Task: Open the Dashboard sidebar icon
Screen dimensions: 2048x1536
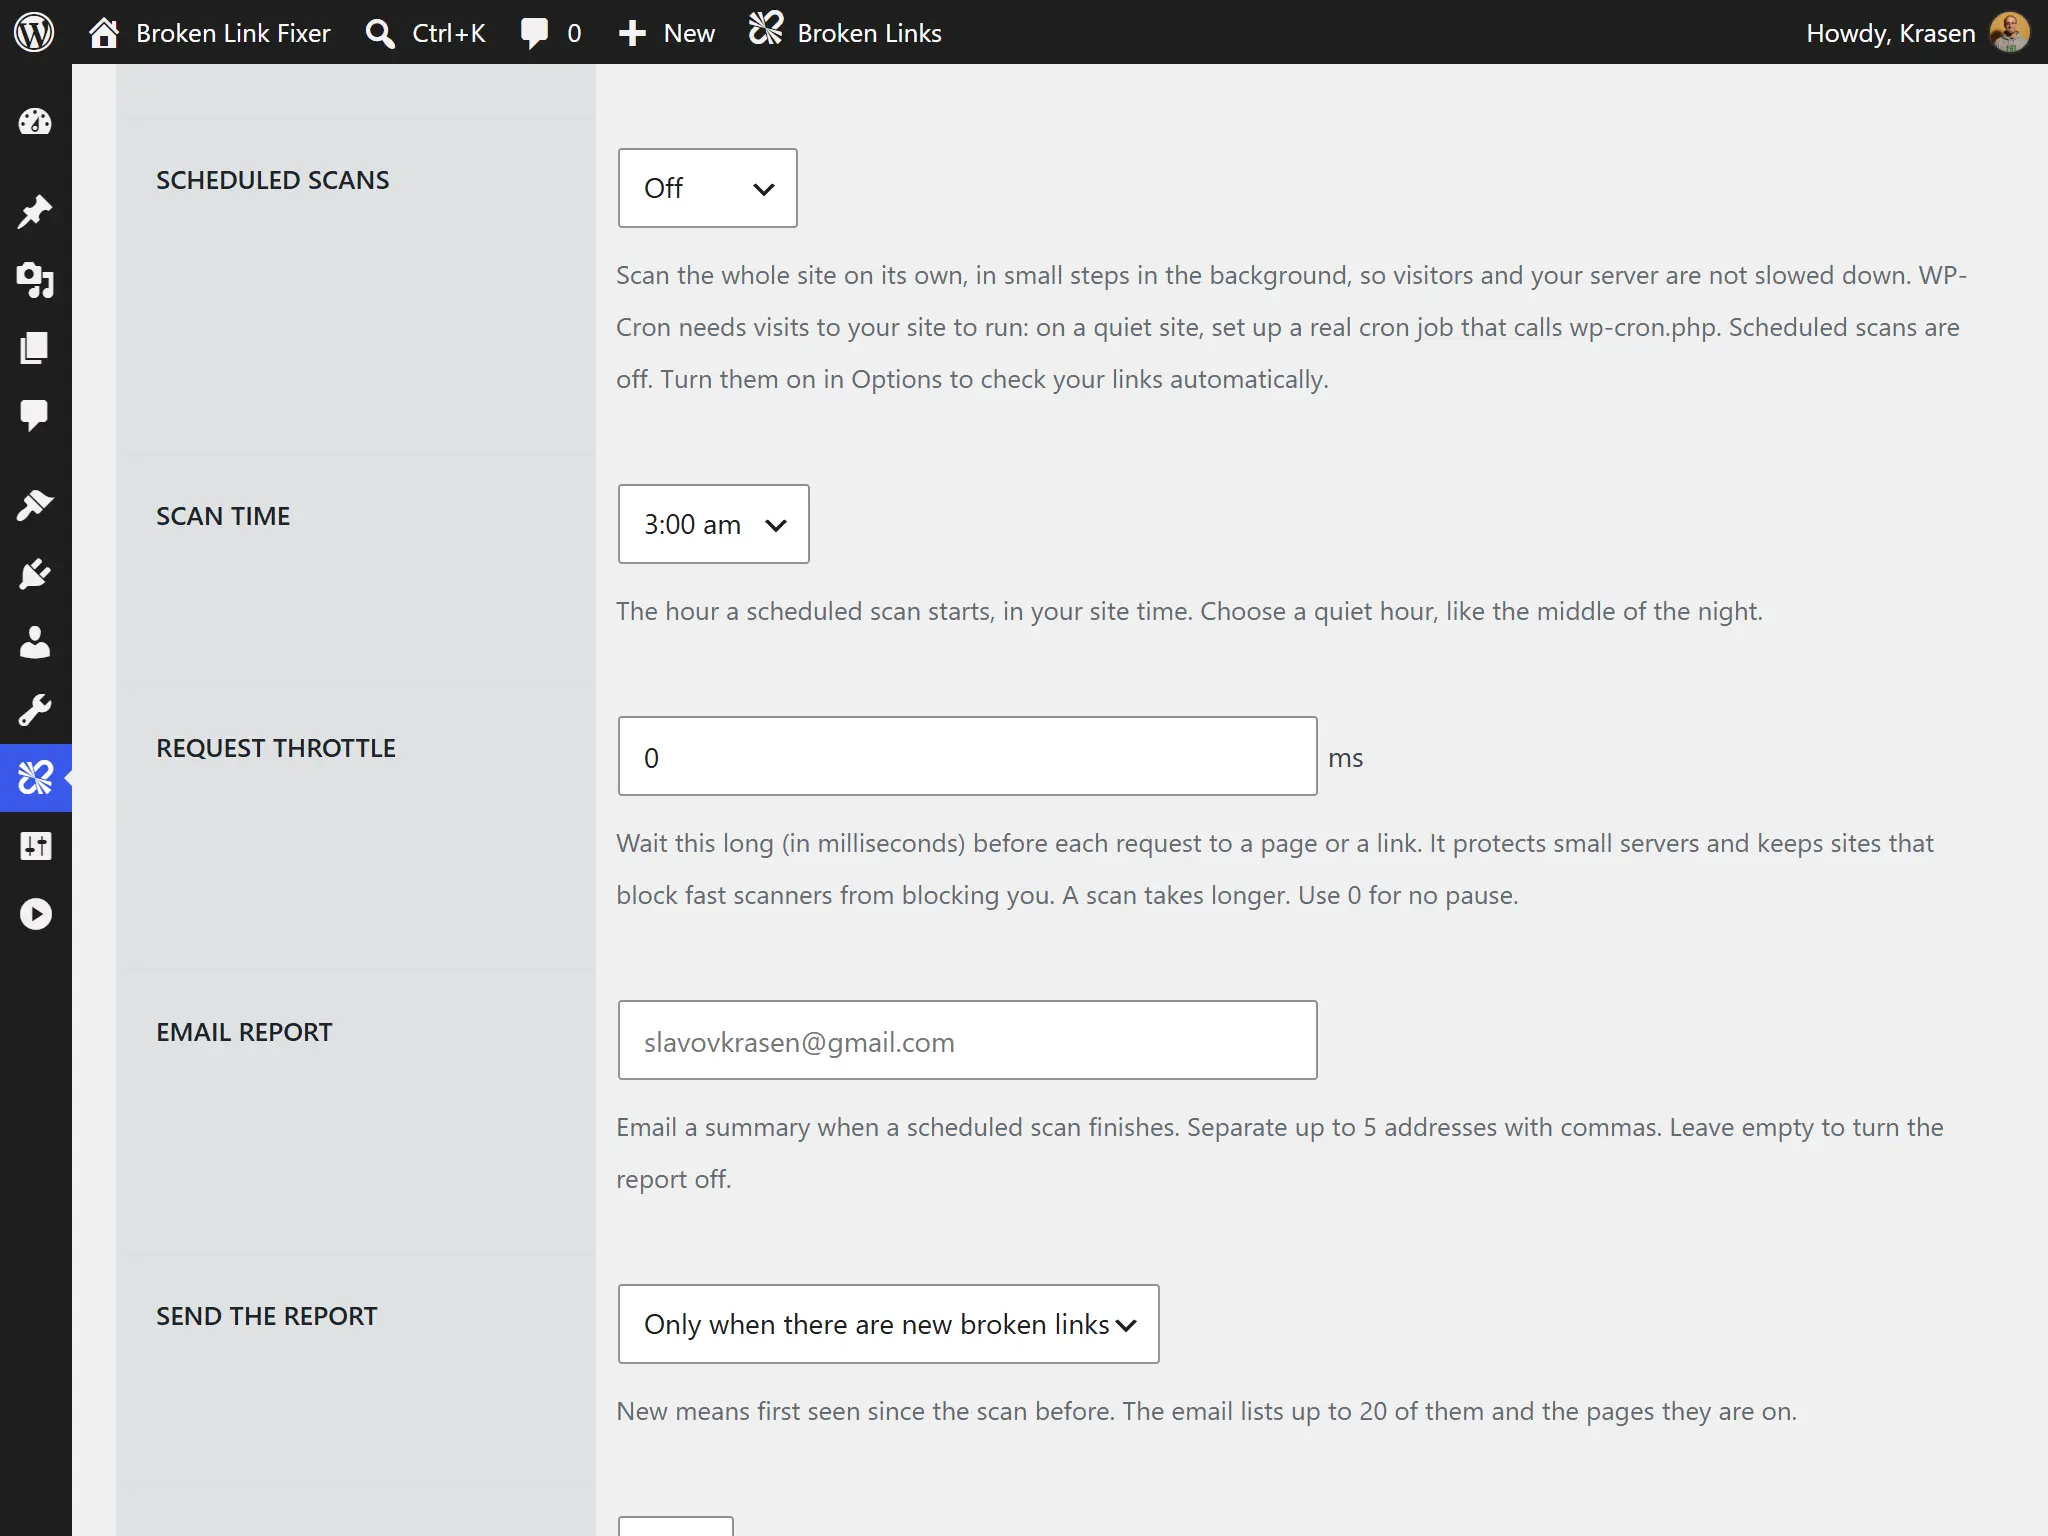Action: (x=35, y=122)
